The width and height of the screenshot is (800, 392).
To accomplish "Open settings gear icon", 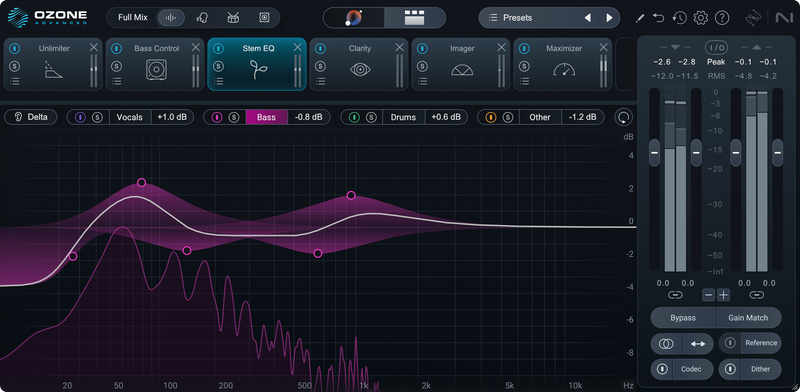I will tap(701, 18).
